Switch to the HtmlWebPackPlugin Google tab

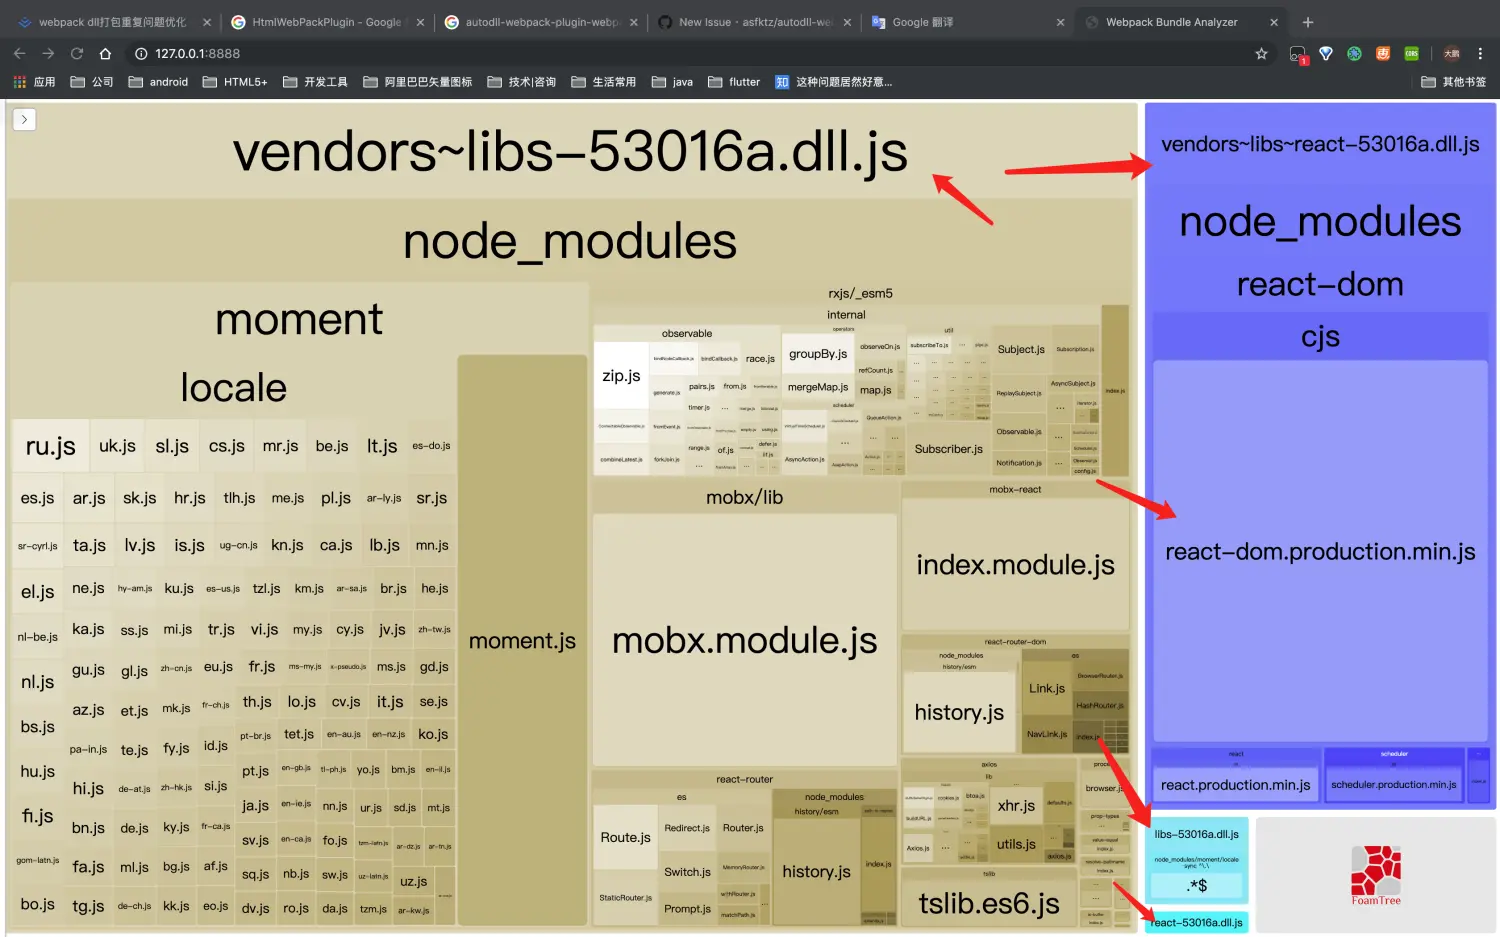(x=326, y=22)
